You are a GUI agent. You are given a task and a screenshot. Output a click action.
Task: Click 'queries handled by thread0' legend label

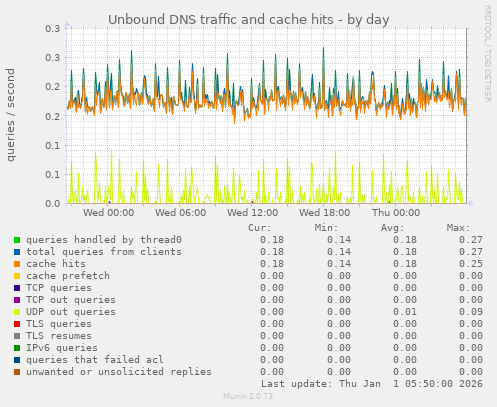(x=104, y=240)
